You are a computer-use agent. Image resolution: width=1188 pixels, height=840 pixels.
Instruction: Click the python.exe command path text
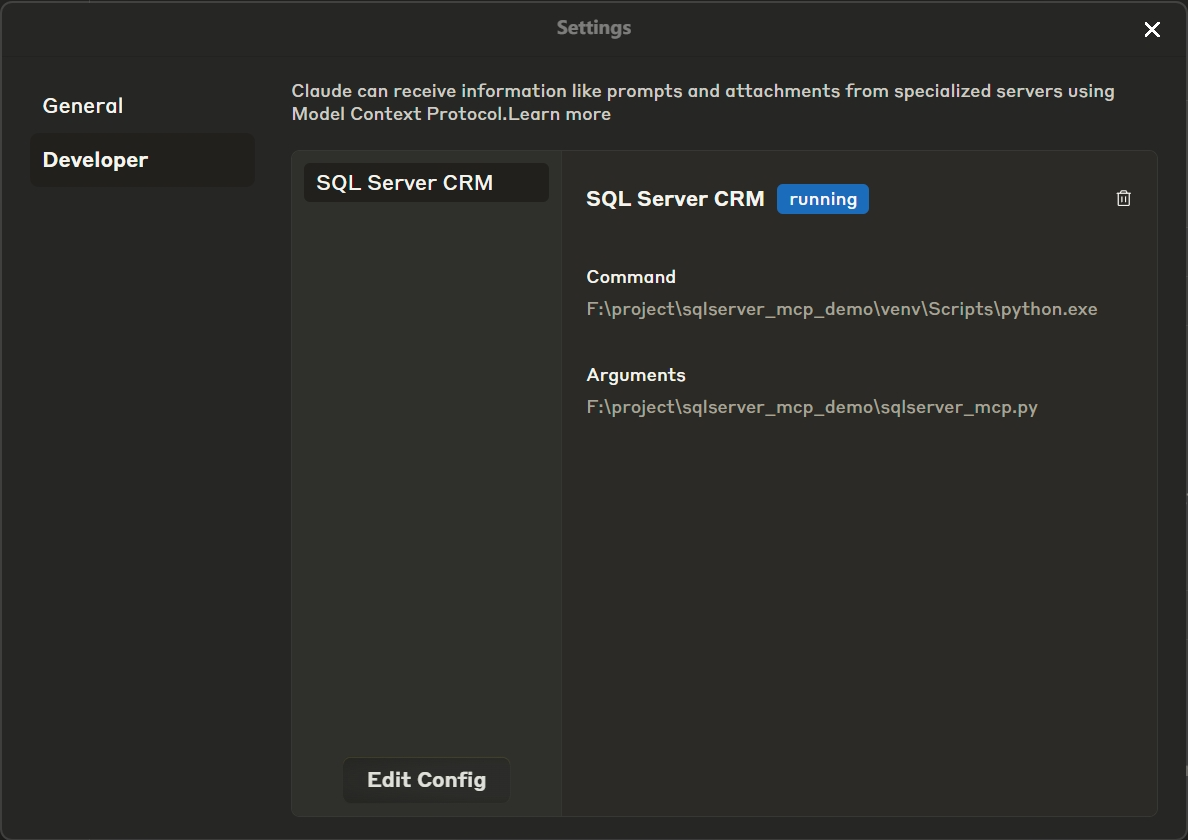click(x=841, y=309)
